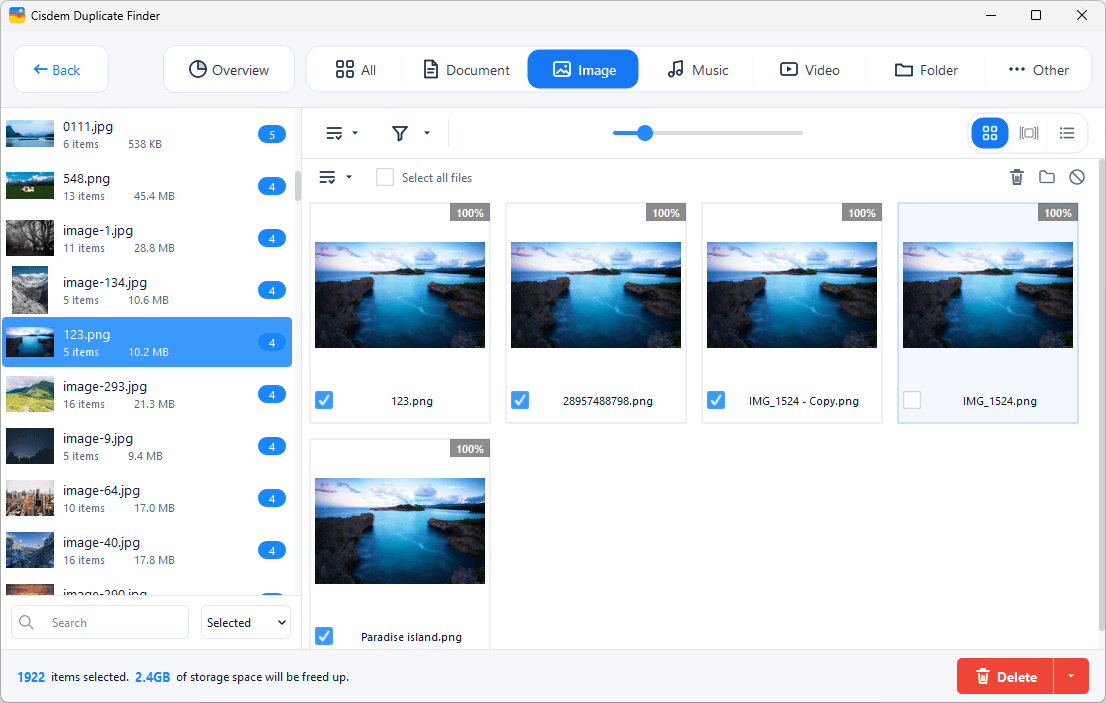Screen dimensions: 1106x703
Task: Open the image-64.jpg duplicate group
Action: point(147,499)
